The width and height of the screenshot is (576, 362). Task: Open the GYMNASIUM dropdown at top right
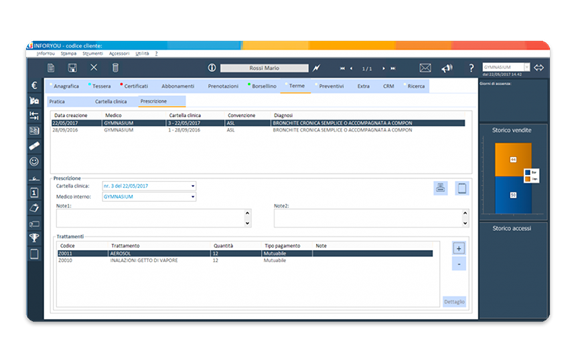(x=527, y=67)
